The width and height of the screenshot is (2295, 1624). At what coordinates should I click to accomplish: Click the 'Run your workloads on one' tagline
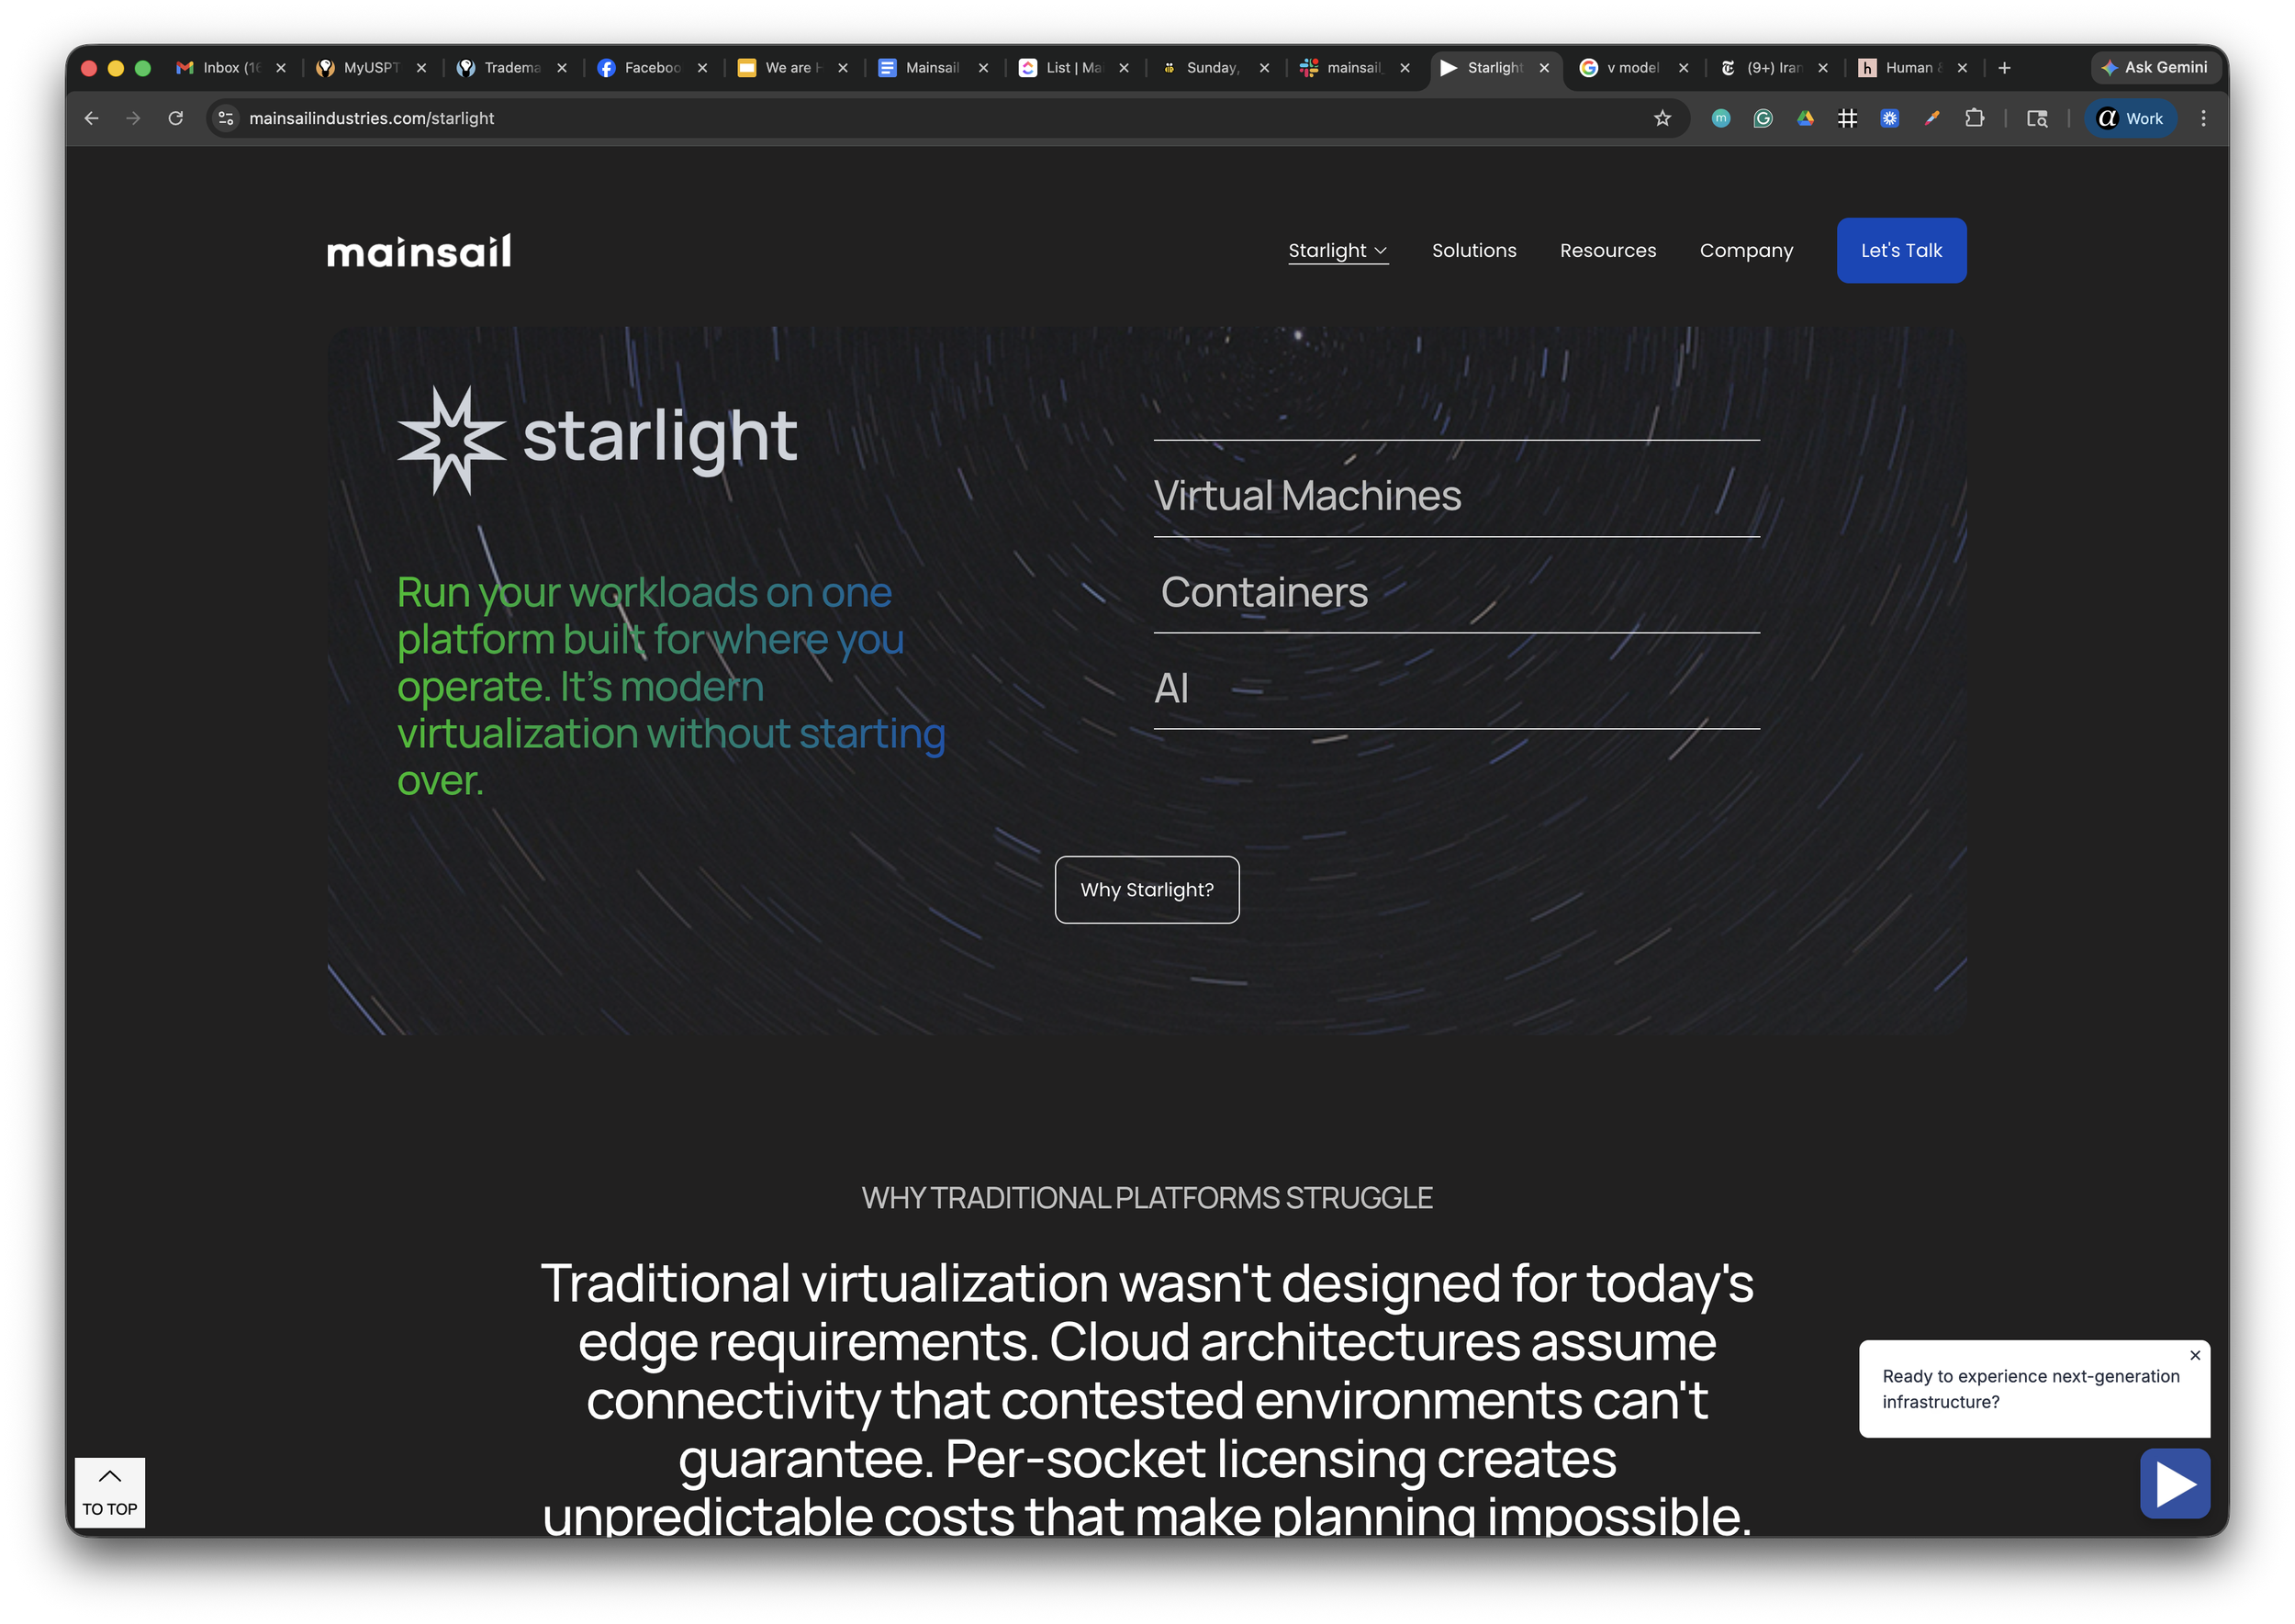pos(671,686)
